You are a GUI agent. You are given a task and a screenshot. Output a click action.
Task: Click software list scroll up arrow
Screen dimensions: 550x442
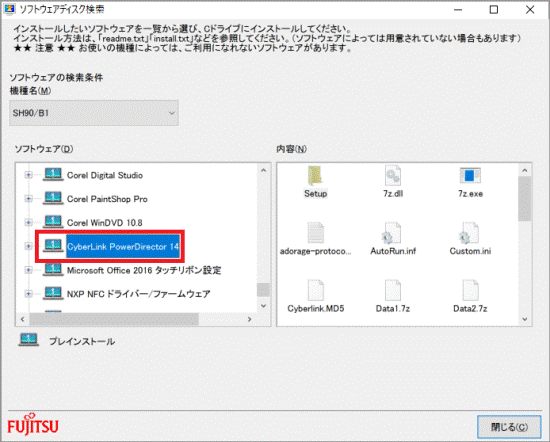(x=263, y=170)
